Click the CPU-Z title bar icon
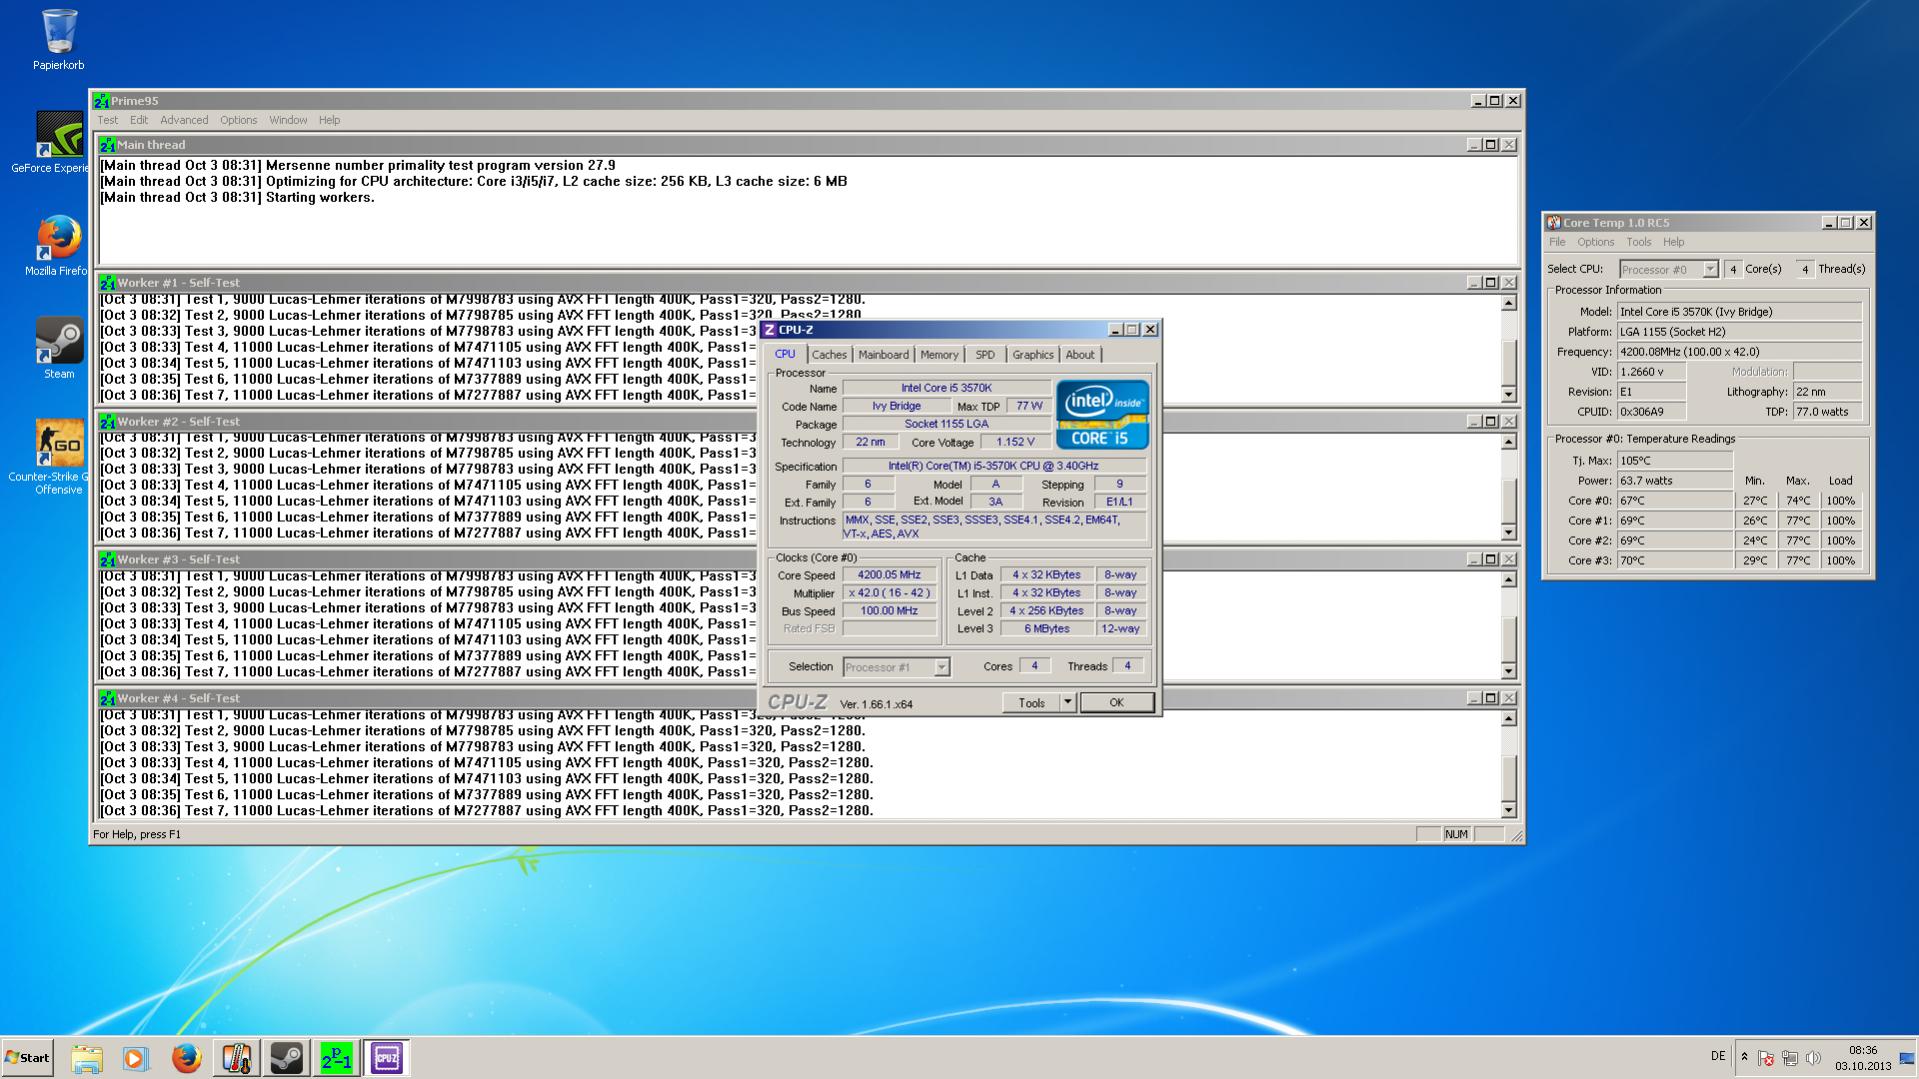 point(769,330)
